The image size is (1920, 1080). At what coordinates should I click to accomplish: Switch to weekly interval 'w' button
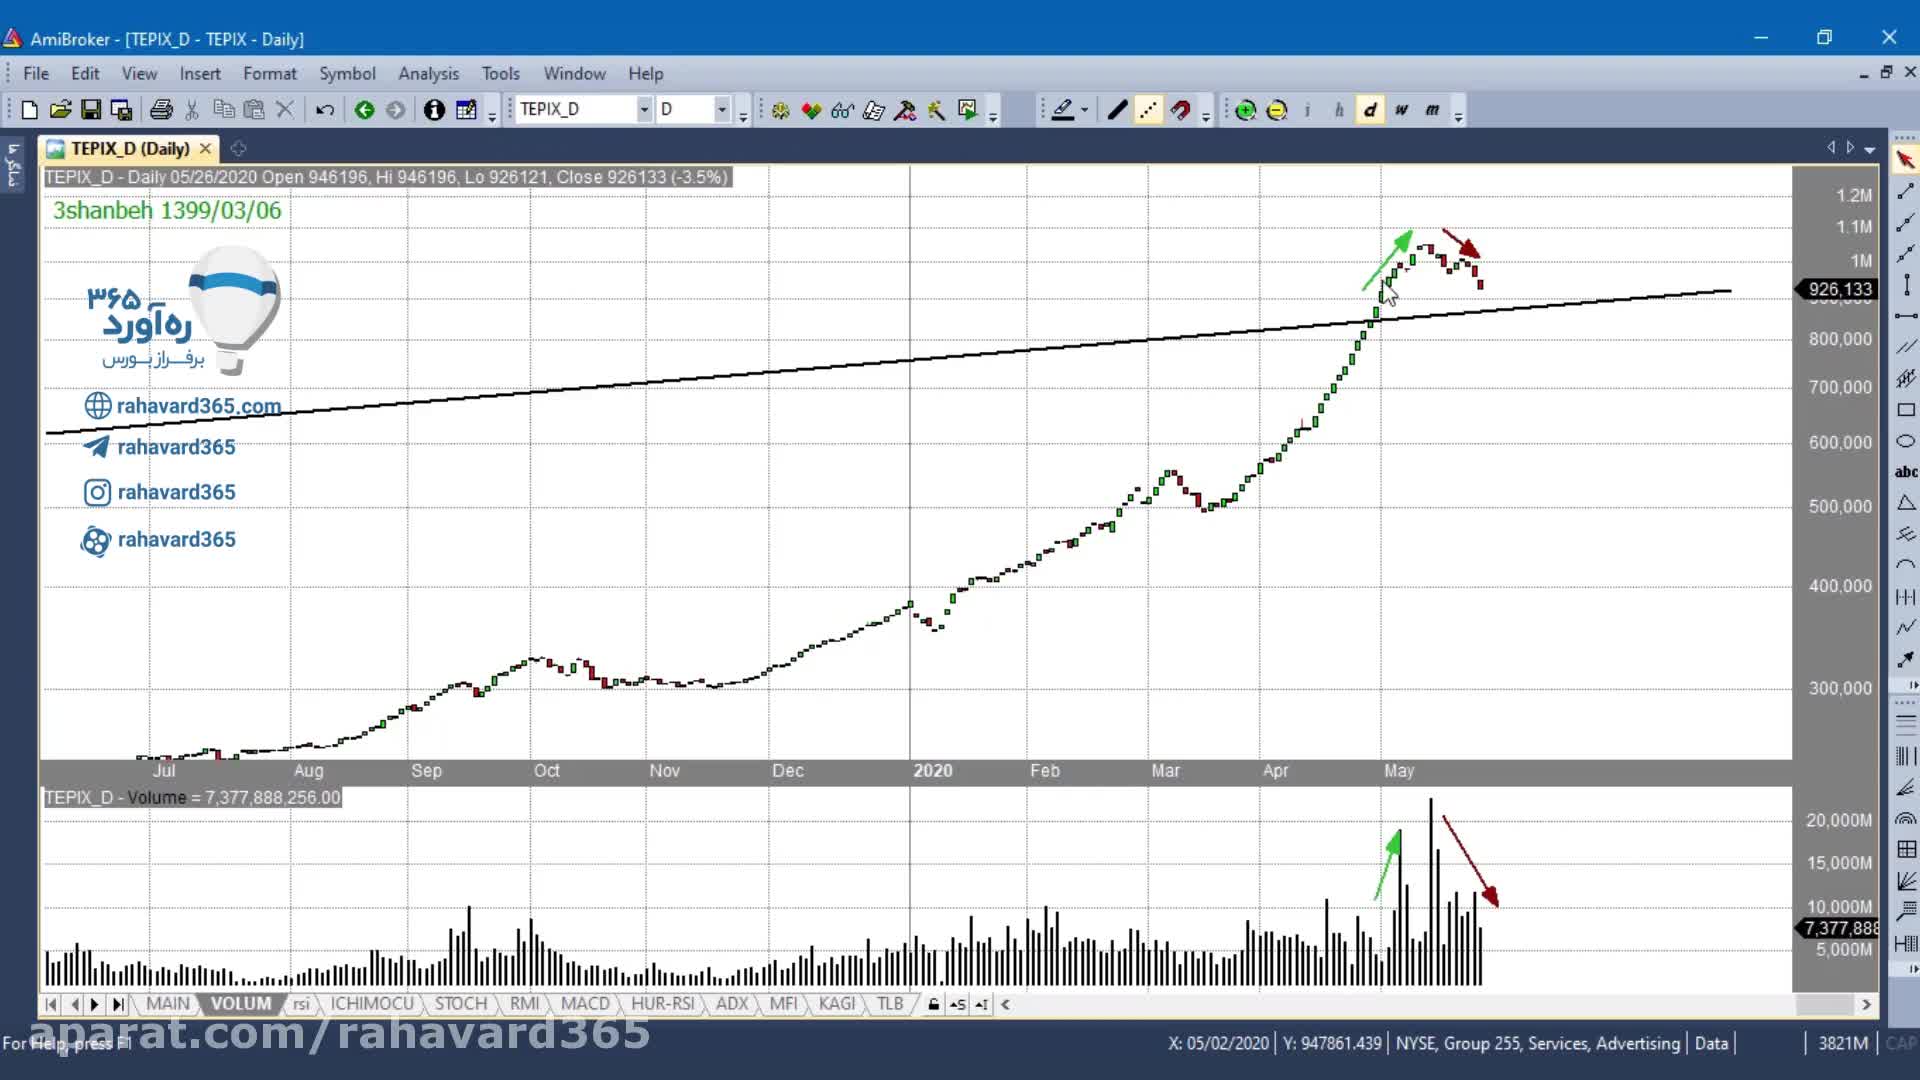point(1401,110)
